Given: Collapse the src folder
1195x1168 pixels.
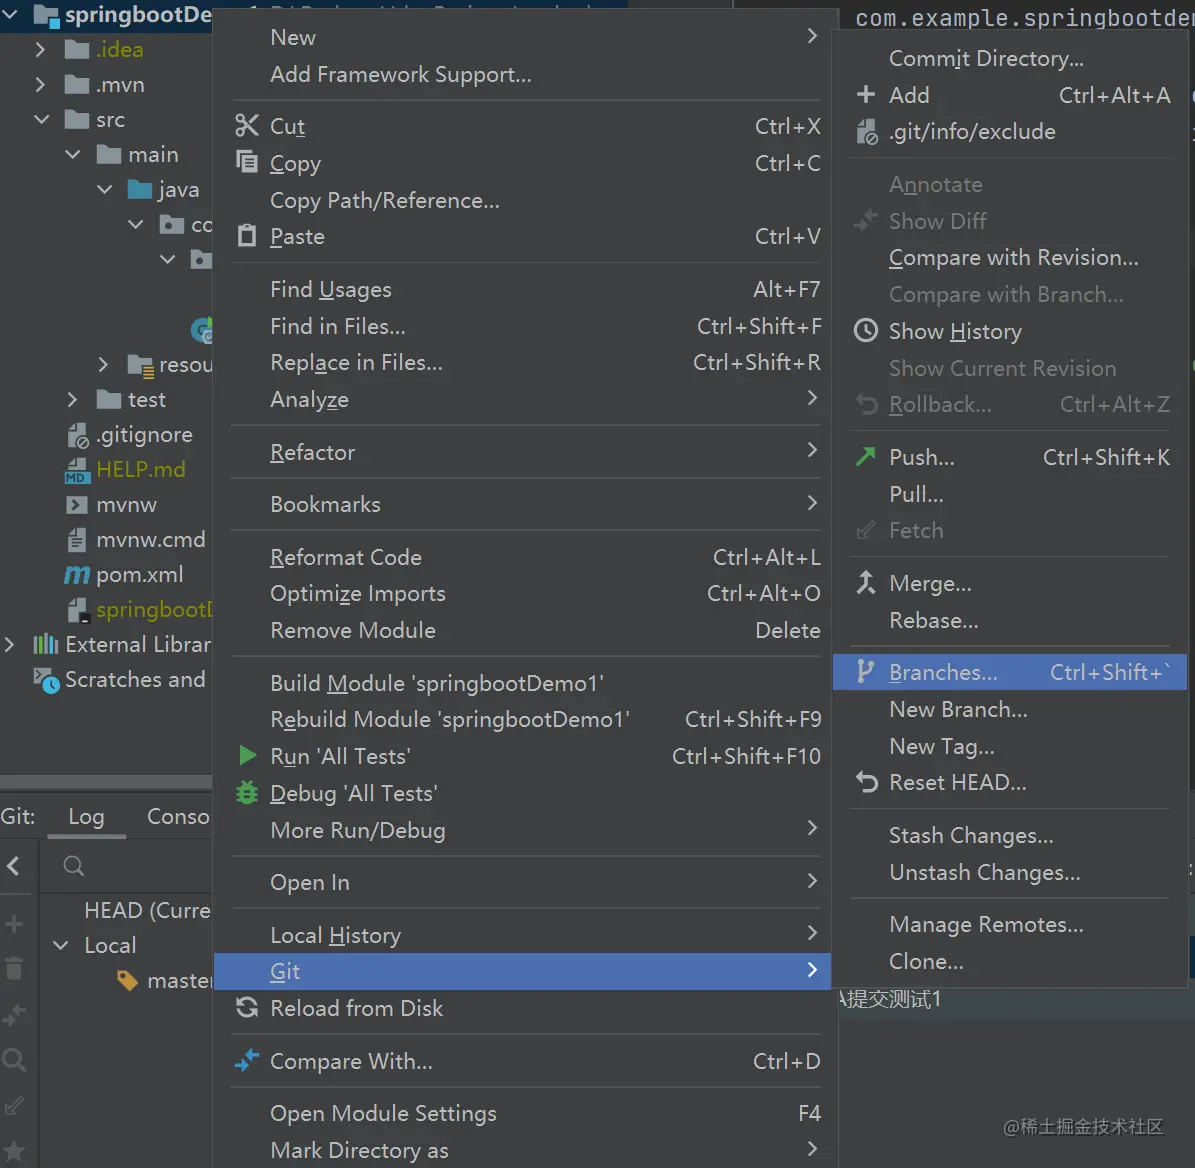Looking at the screenshot, I should point(41,120).
